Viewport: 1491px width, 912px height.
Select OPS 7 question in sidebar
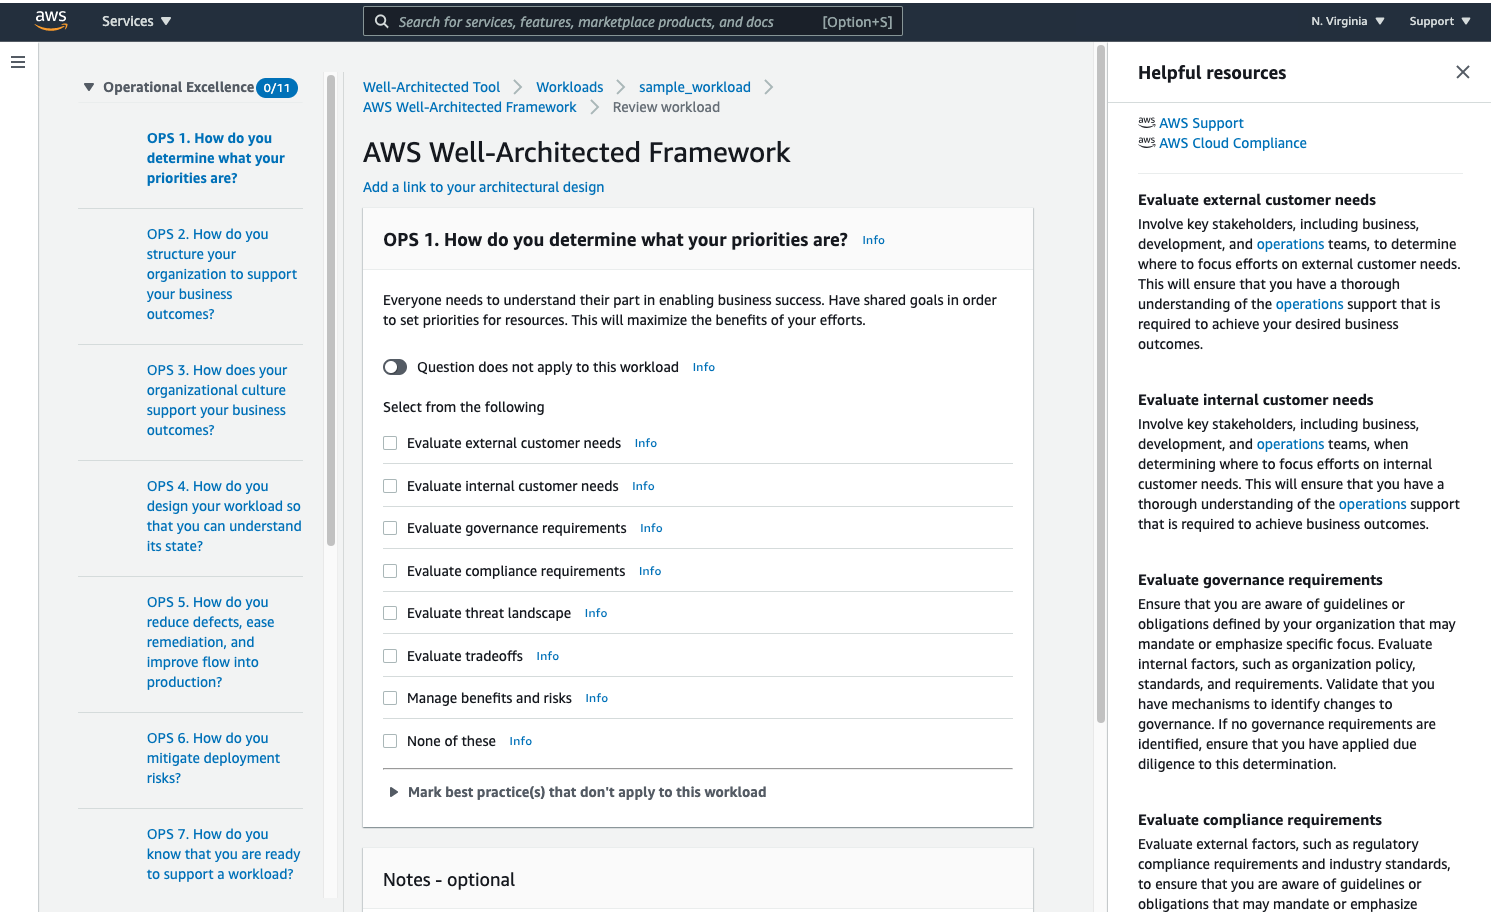tap(223, 854)
